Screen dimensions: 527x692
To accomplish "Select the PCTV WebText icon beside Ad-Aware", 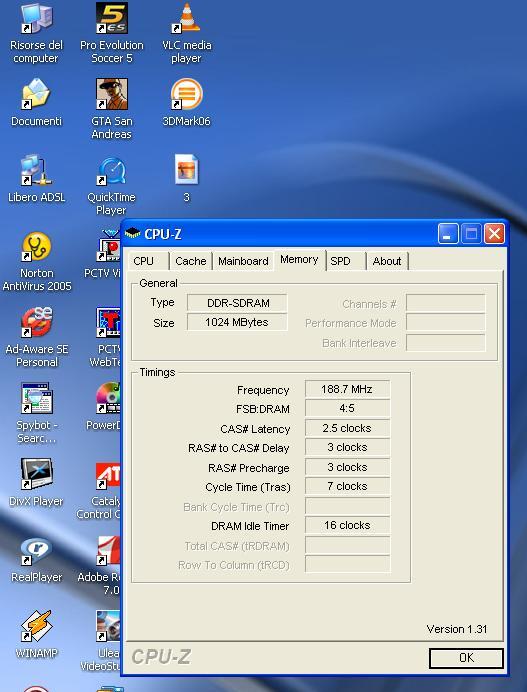I will tap(108, 323).
